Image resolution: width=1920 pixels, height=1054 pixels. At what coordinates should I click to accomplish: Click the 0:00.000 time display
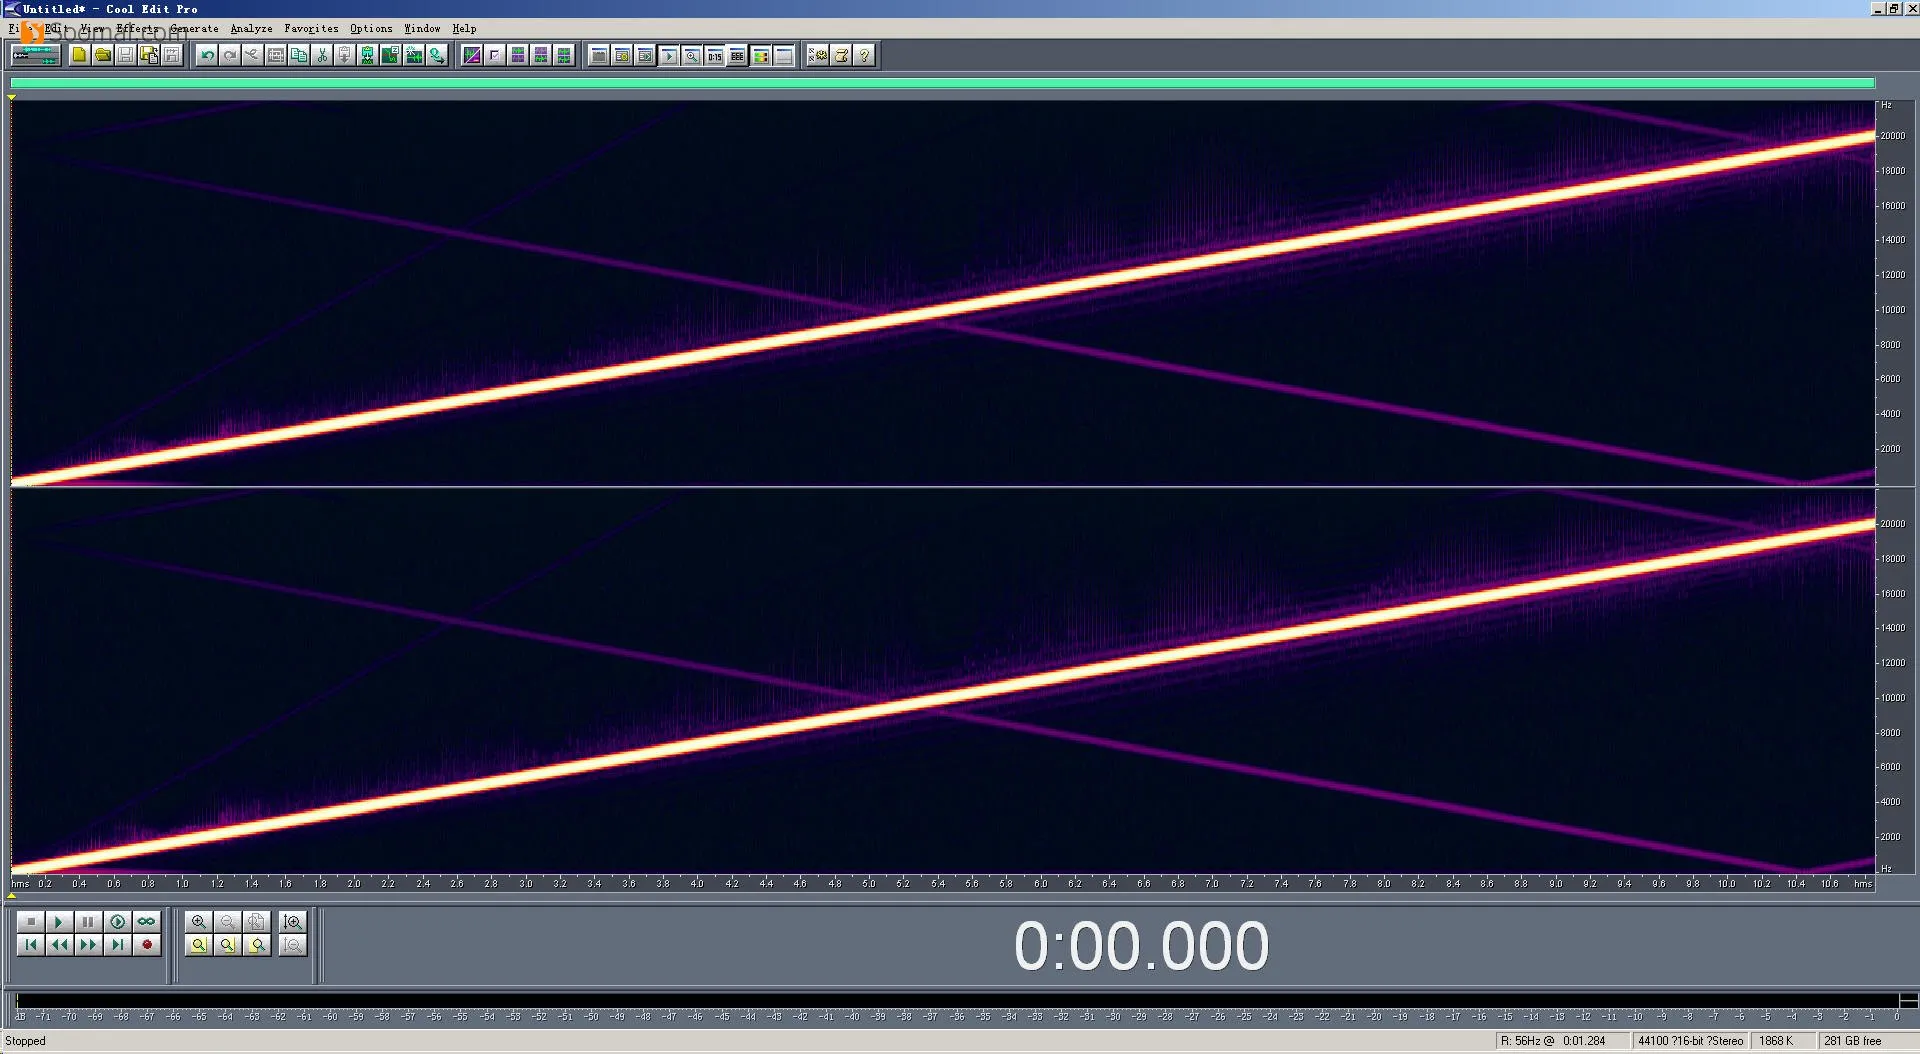(1141, 946)
